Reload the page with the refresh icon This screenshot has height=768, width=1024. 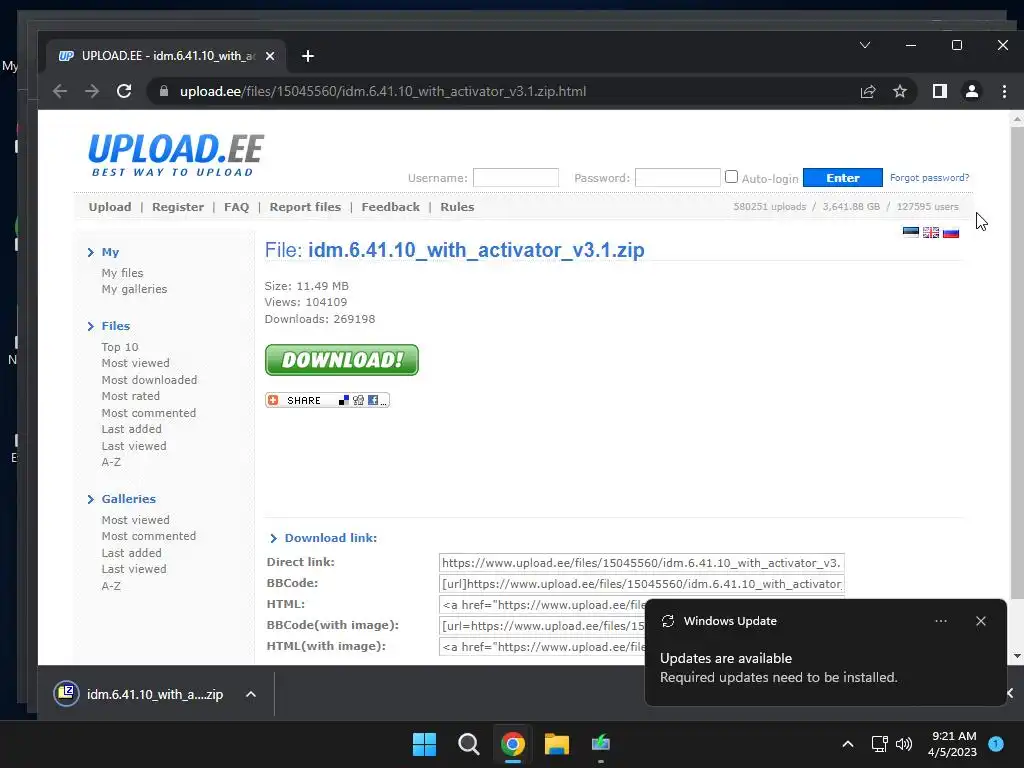(124, 91)
